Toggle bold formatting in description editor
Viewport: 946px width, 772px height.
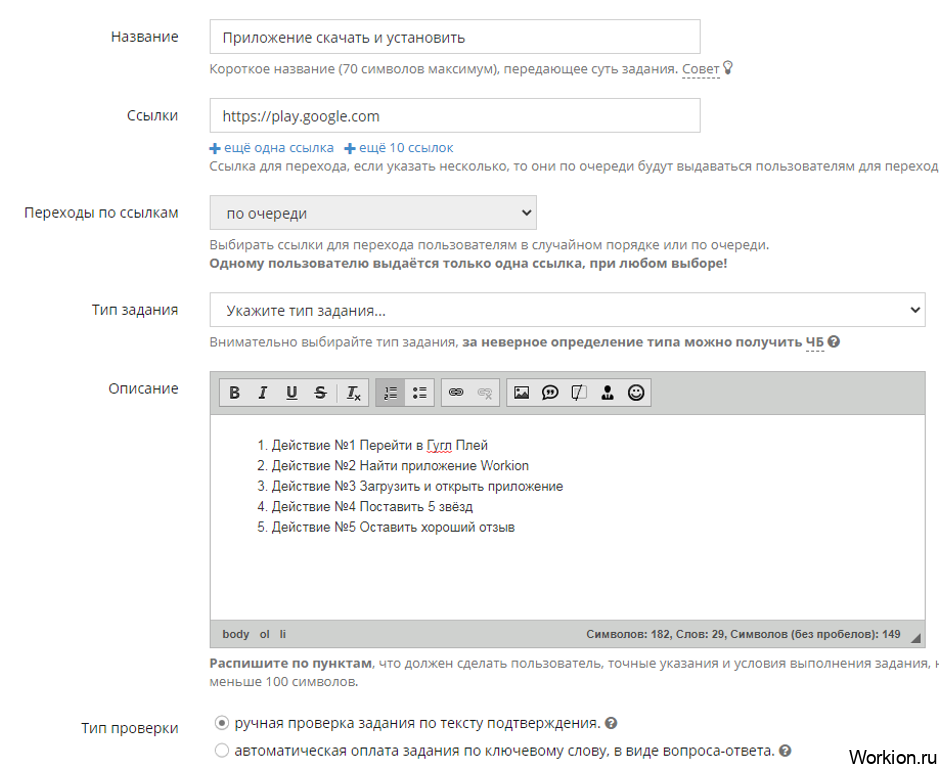[x=234, y=393]
